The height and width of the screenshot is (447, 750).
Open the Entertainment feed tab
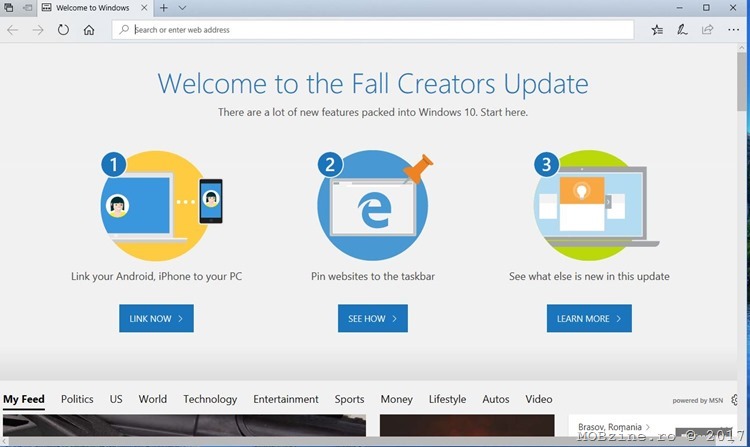point(286,399)
